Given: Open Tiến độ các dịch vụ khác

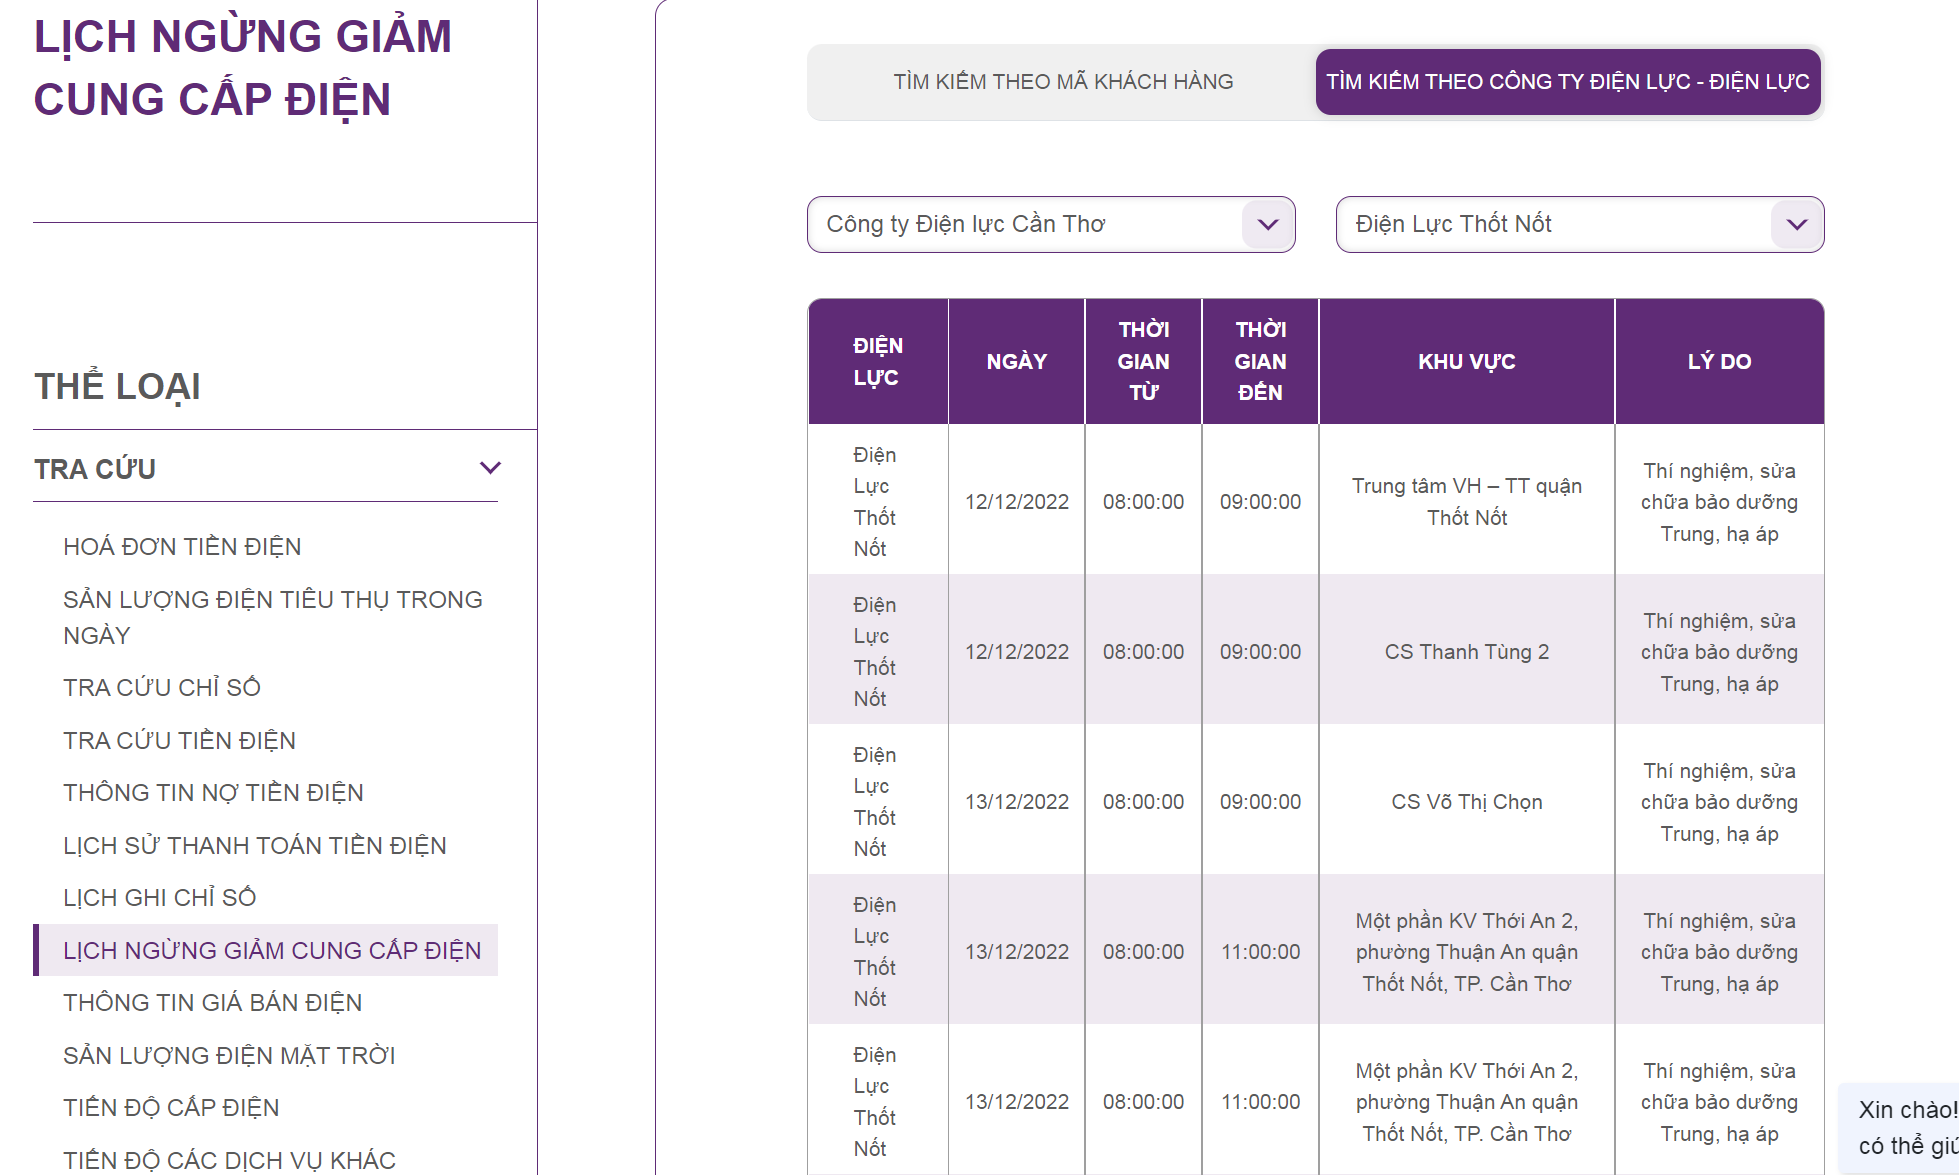Looking at the screenshot, I should pyautogui.click(x=229, y=1160).
